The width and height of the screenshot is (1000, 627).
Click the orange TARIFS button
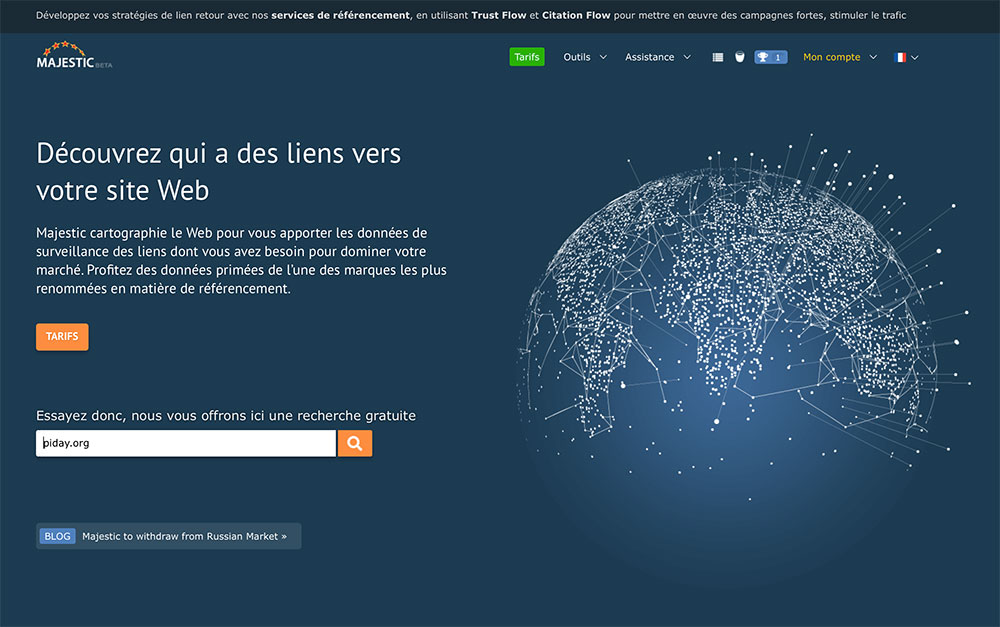[x=62, y=337]
